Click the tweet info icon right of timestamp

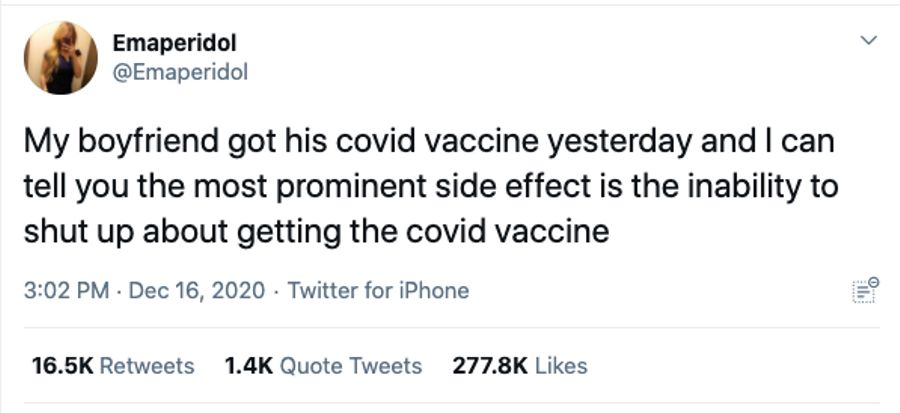click(x=865, y=291)
